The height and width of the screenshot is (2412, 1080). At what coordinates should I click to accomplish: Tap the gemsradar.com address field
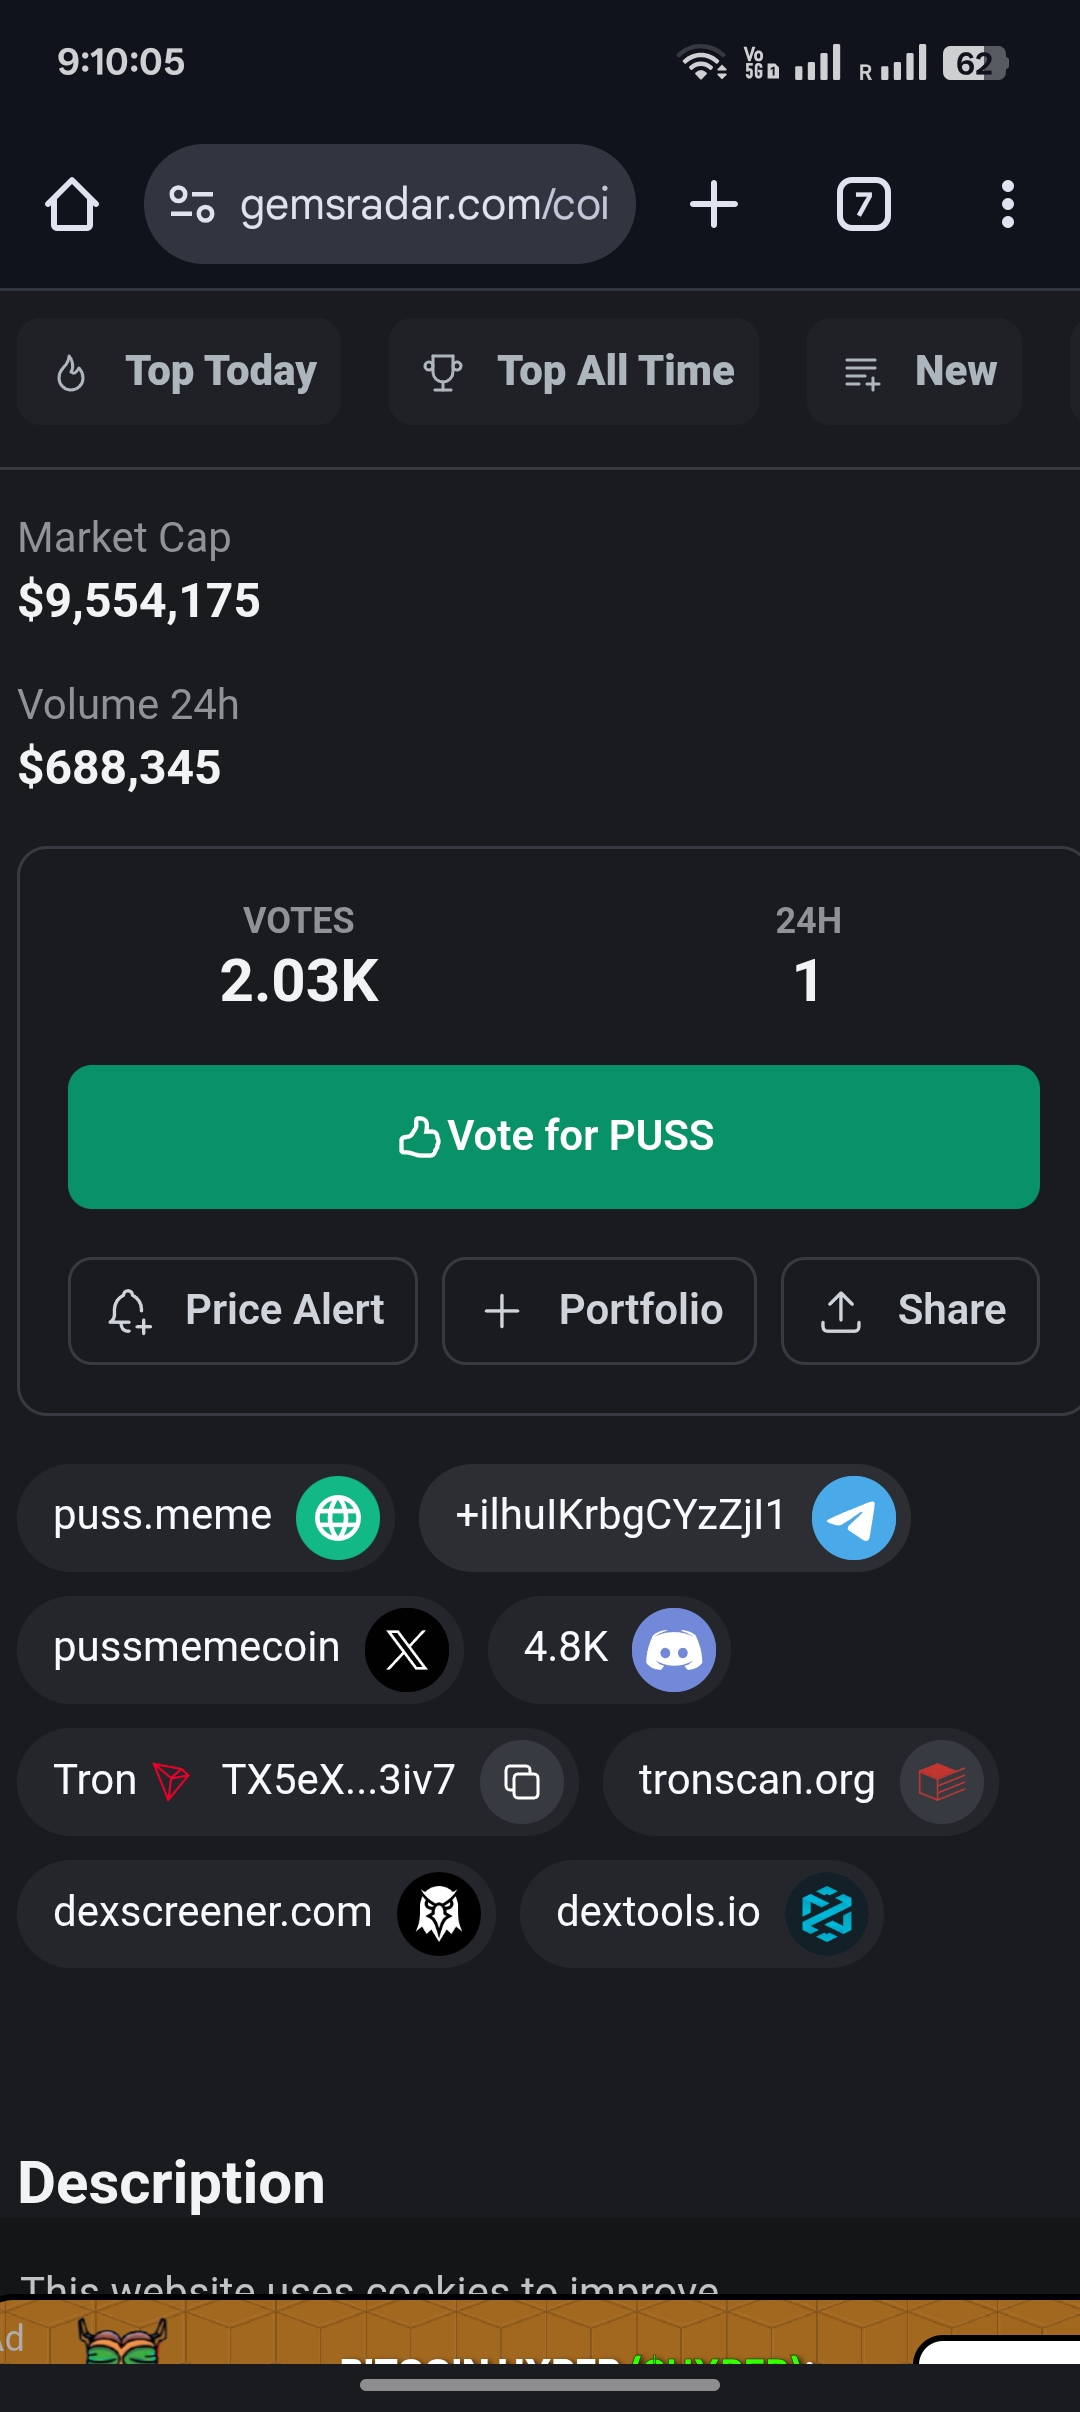coord(390,204)
